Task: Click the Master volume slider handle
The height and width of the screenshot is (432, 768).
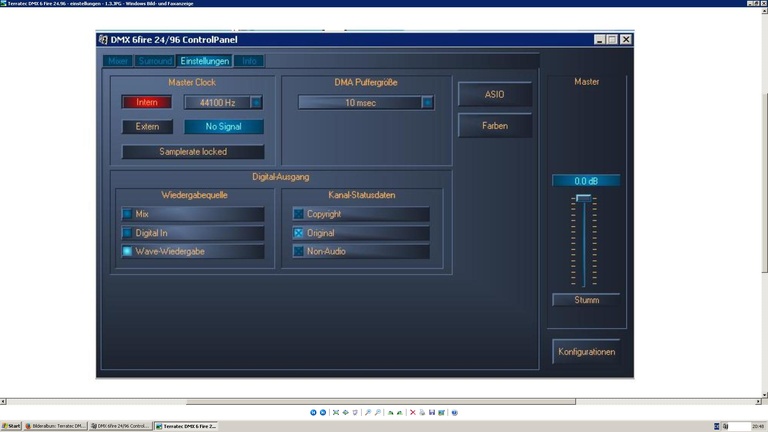Action: (584, 198)
